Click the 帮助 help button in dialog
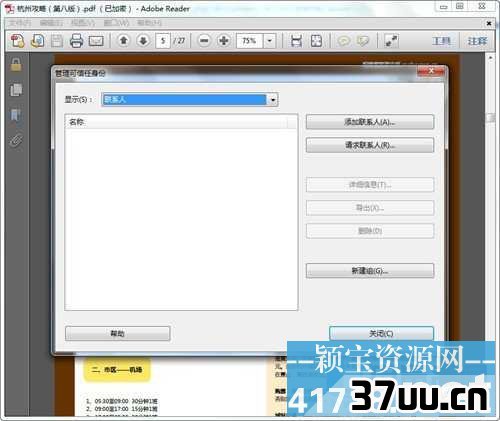500x421 pixels. click(118, 333)
